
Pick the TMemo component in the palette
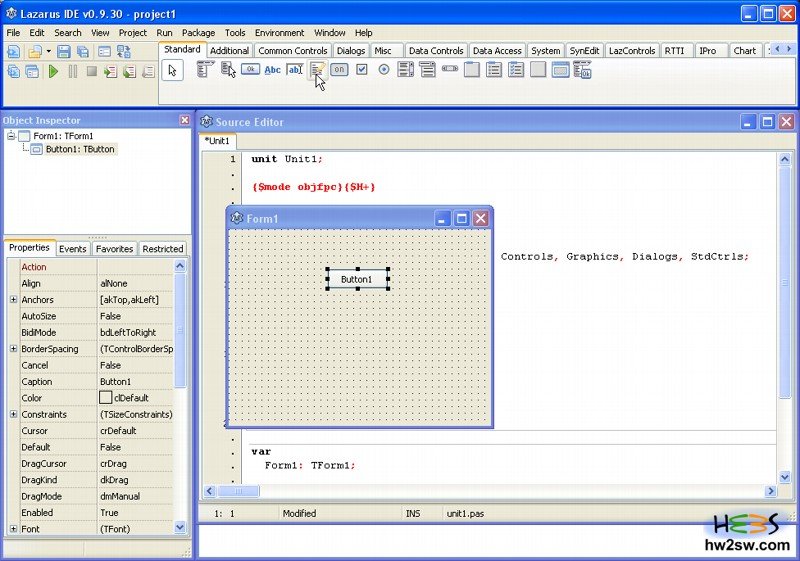tap(317, 69)
